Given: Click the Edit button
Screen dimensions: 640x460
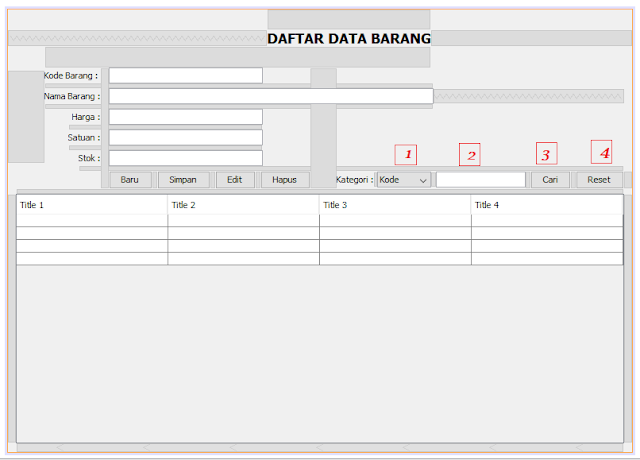Looking at the screenshot, I should coord(235,180).
